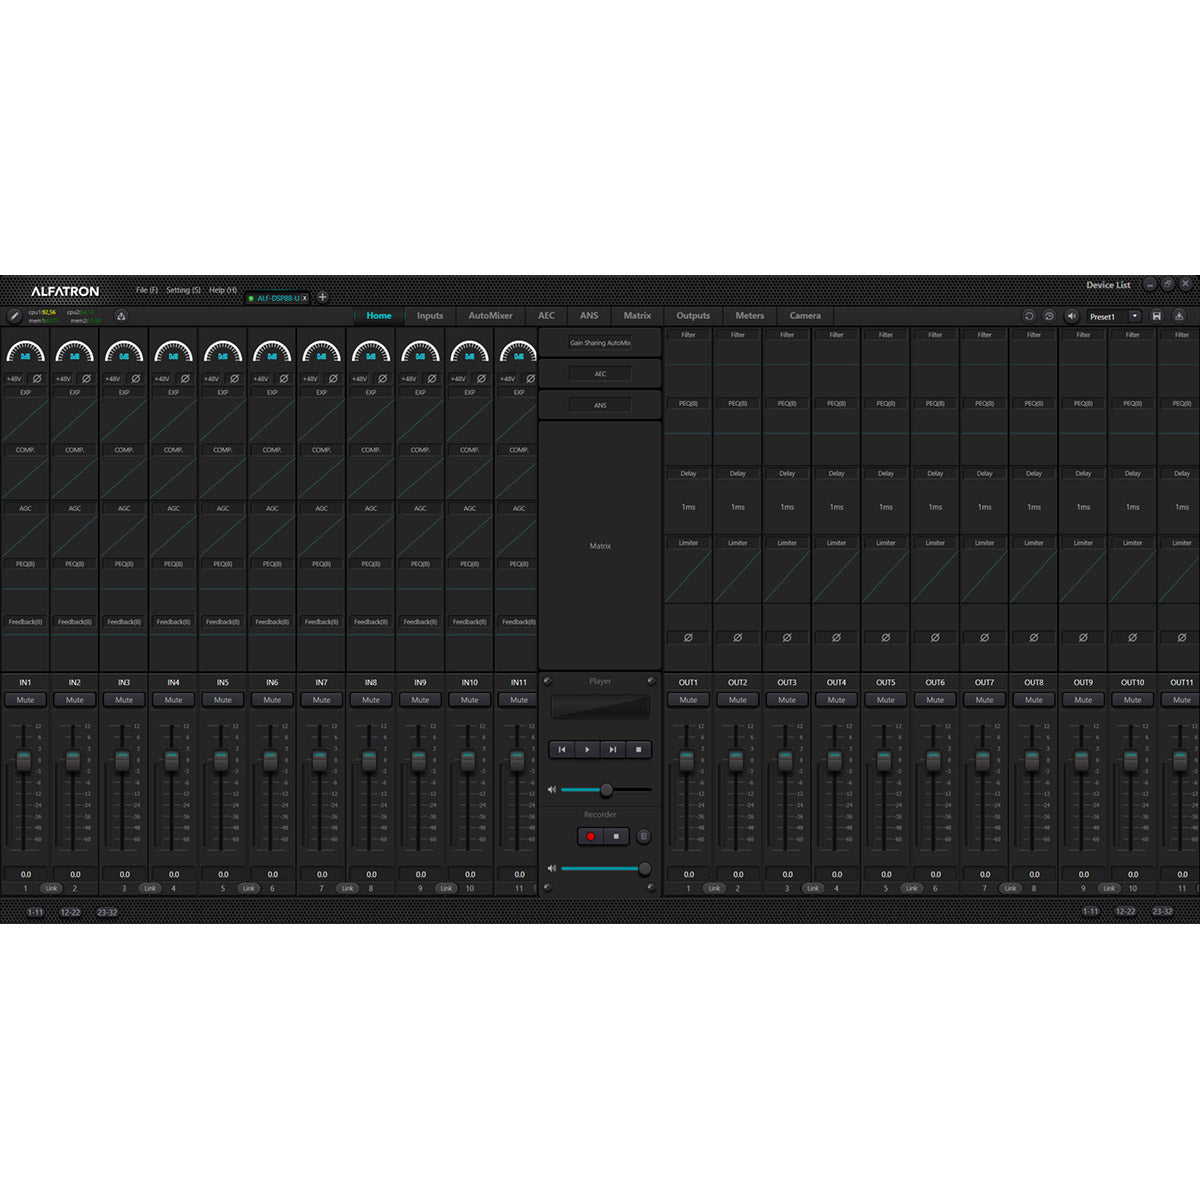Click the reset/undo circular arrow icon on toolbar

[x=1029, y=316]
